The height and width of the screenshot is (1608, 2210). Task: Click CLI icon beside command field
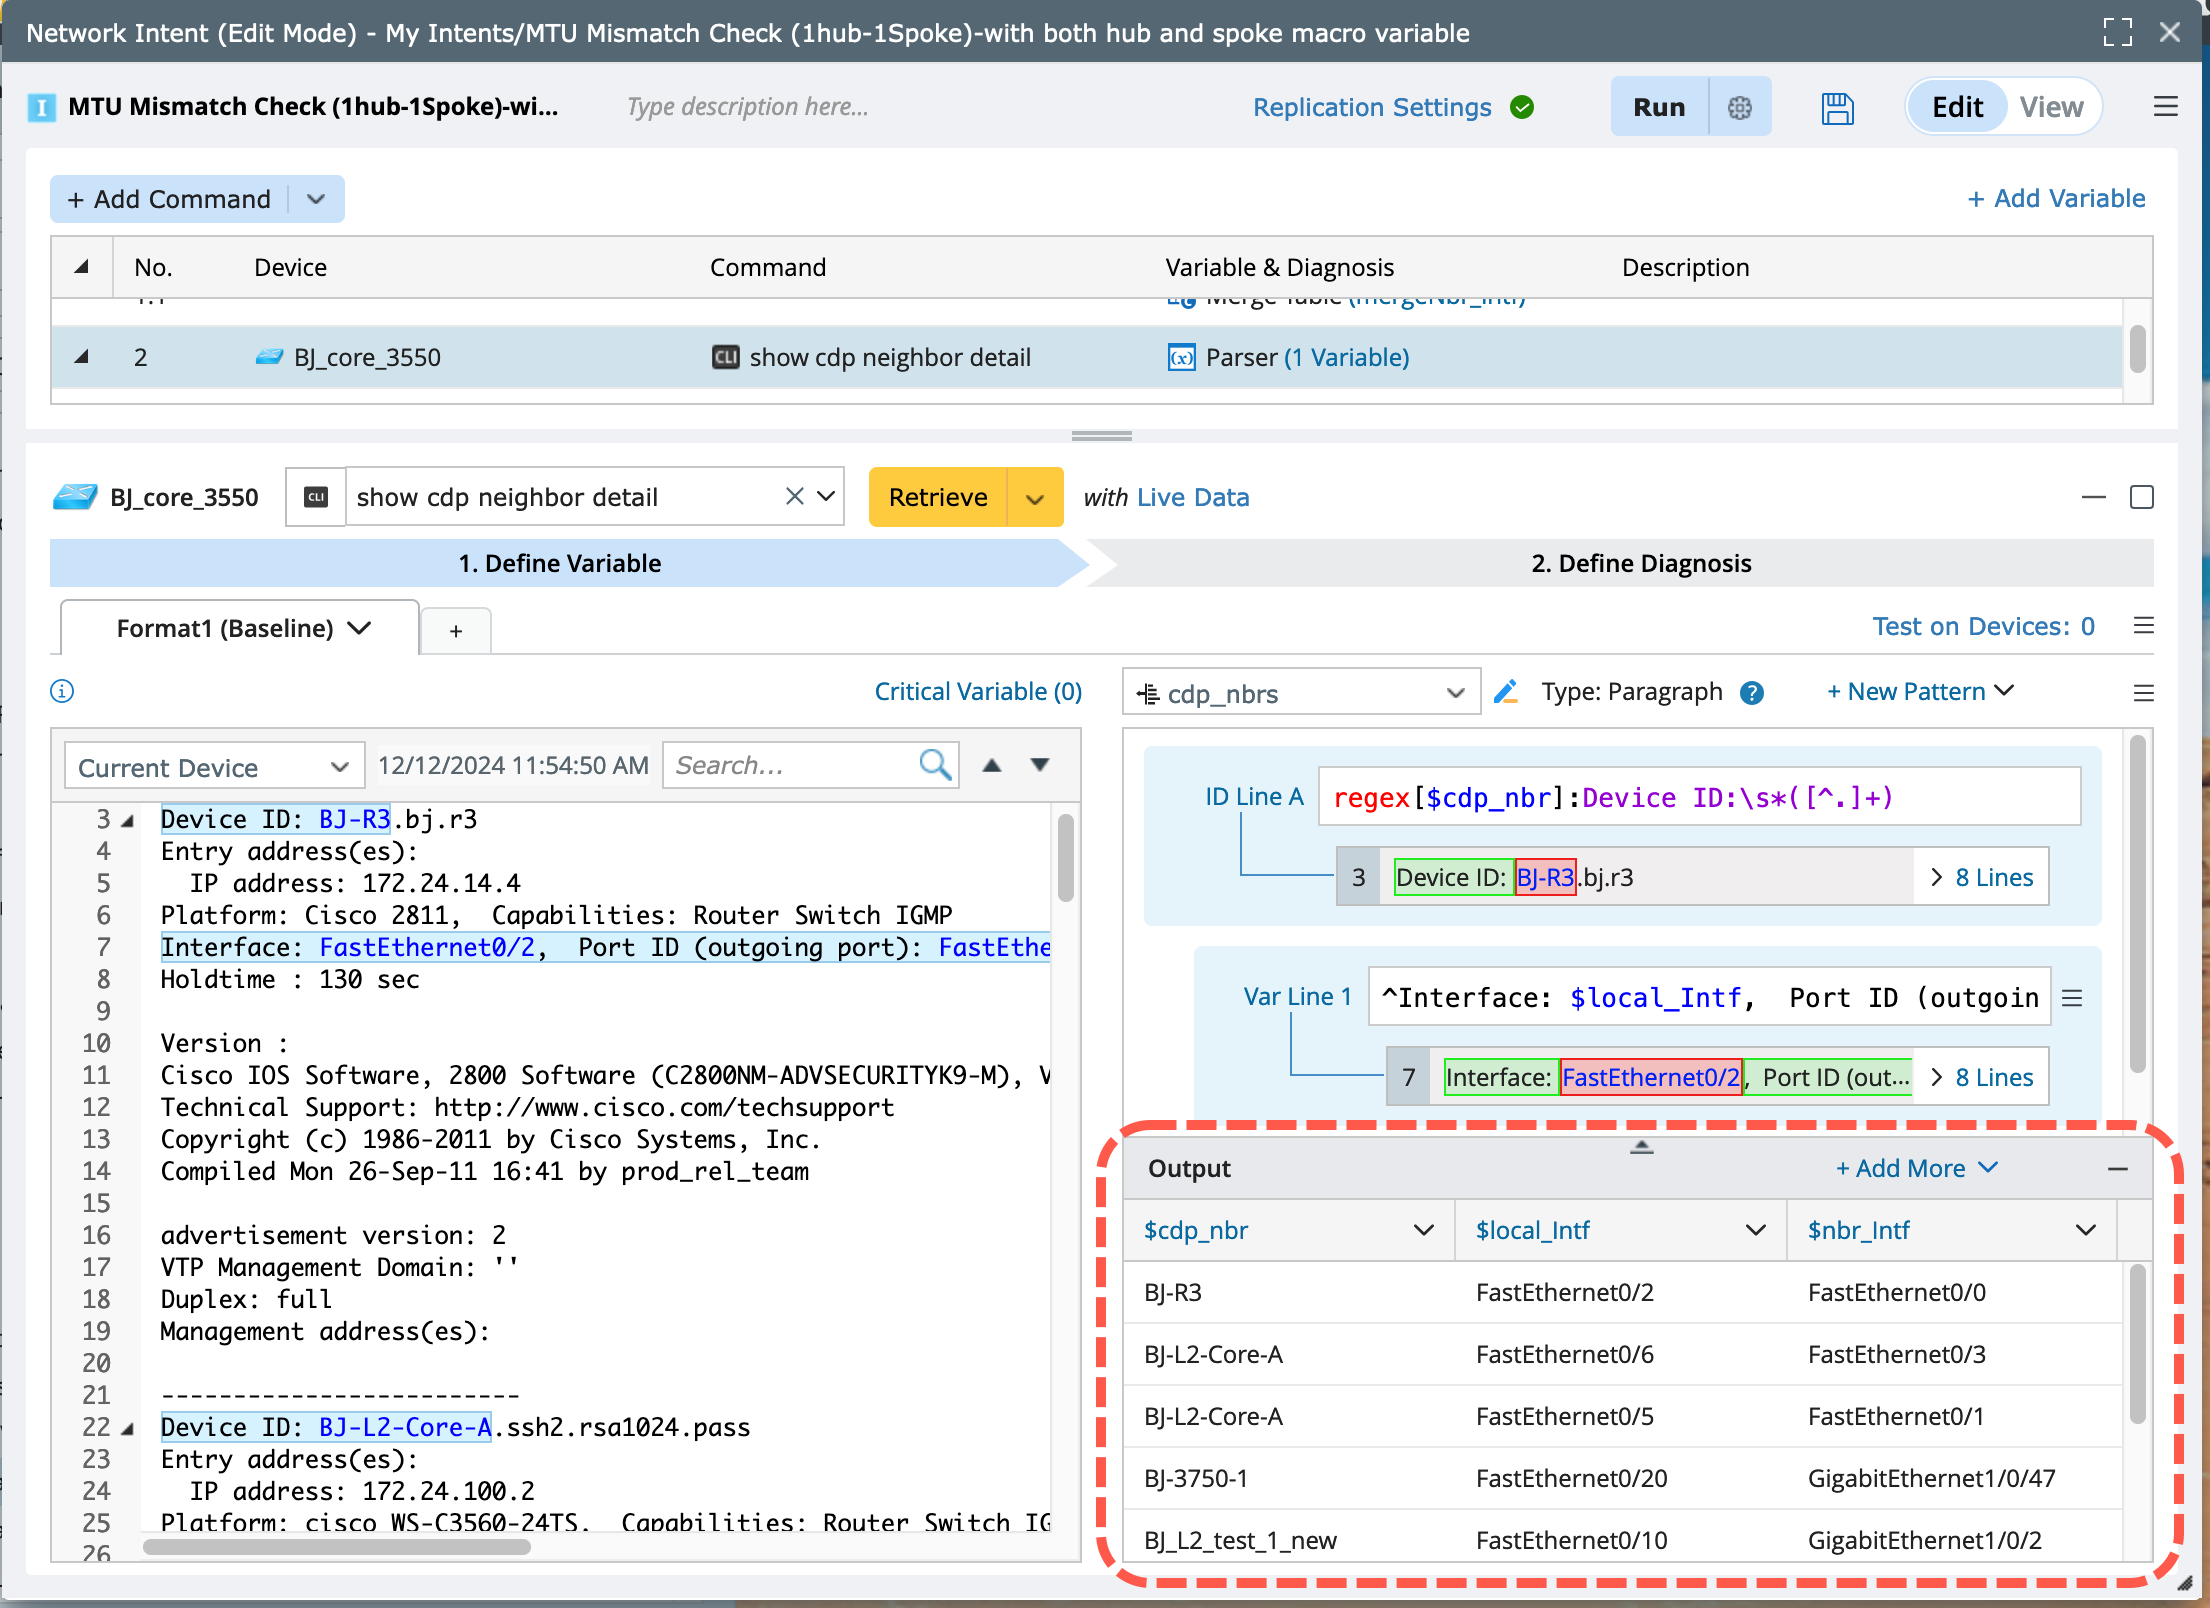[316, 497]
